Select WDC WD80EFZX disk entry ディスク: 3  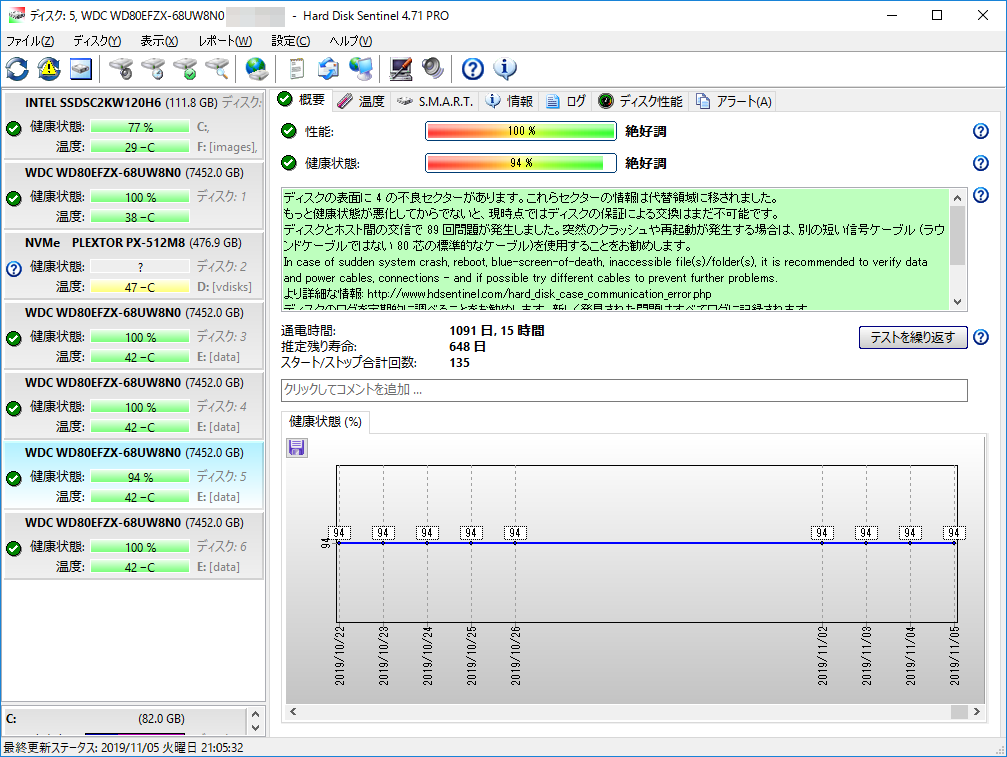coord(134,336)
